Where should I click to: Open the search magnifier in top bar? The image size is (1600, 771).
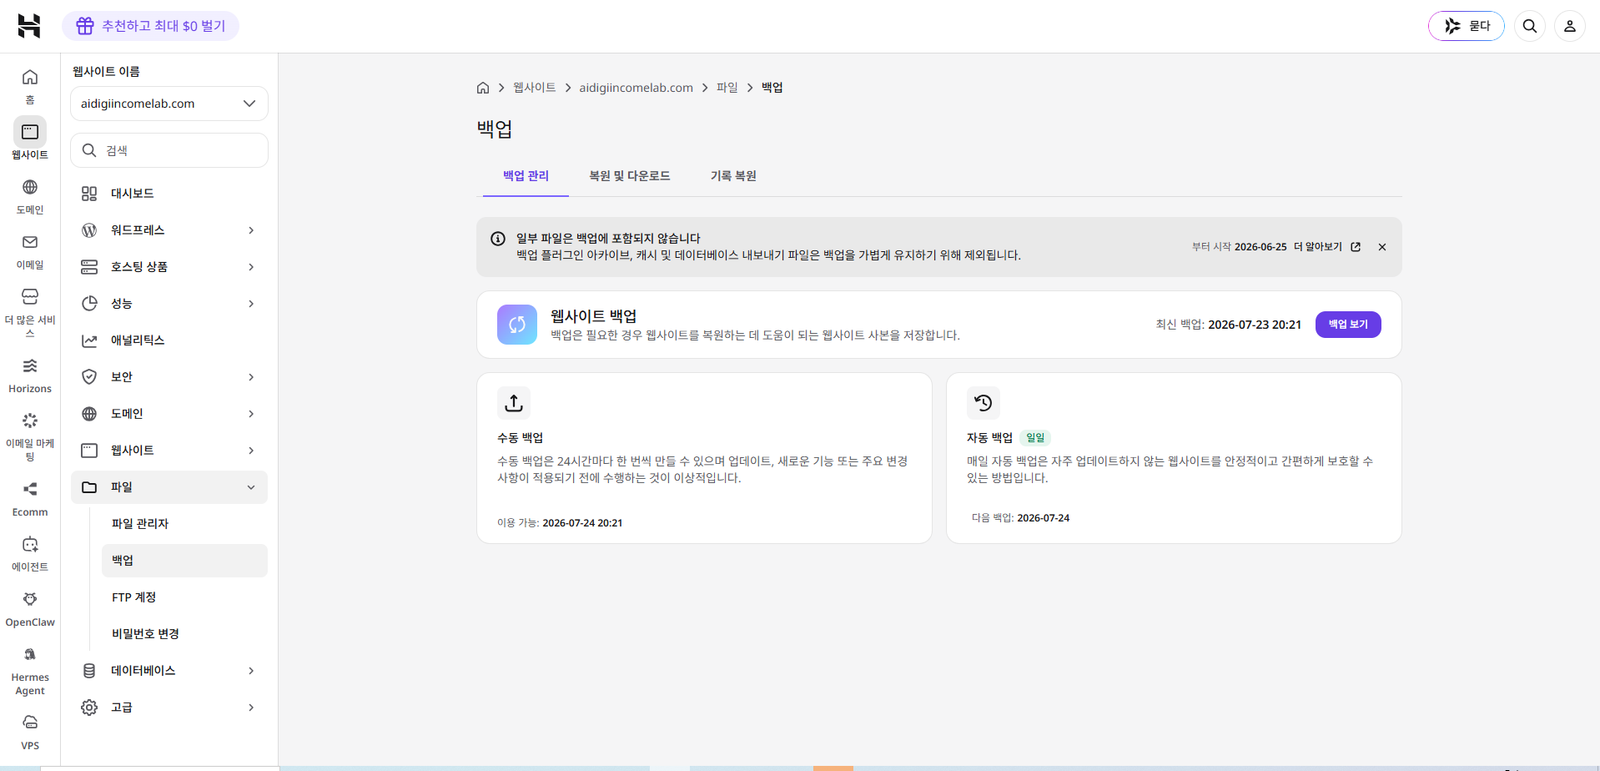coord(1530,26)
